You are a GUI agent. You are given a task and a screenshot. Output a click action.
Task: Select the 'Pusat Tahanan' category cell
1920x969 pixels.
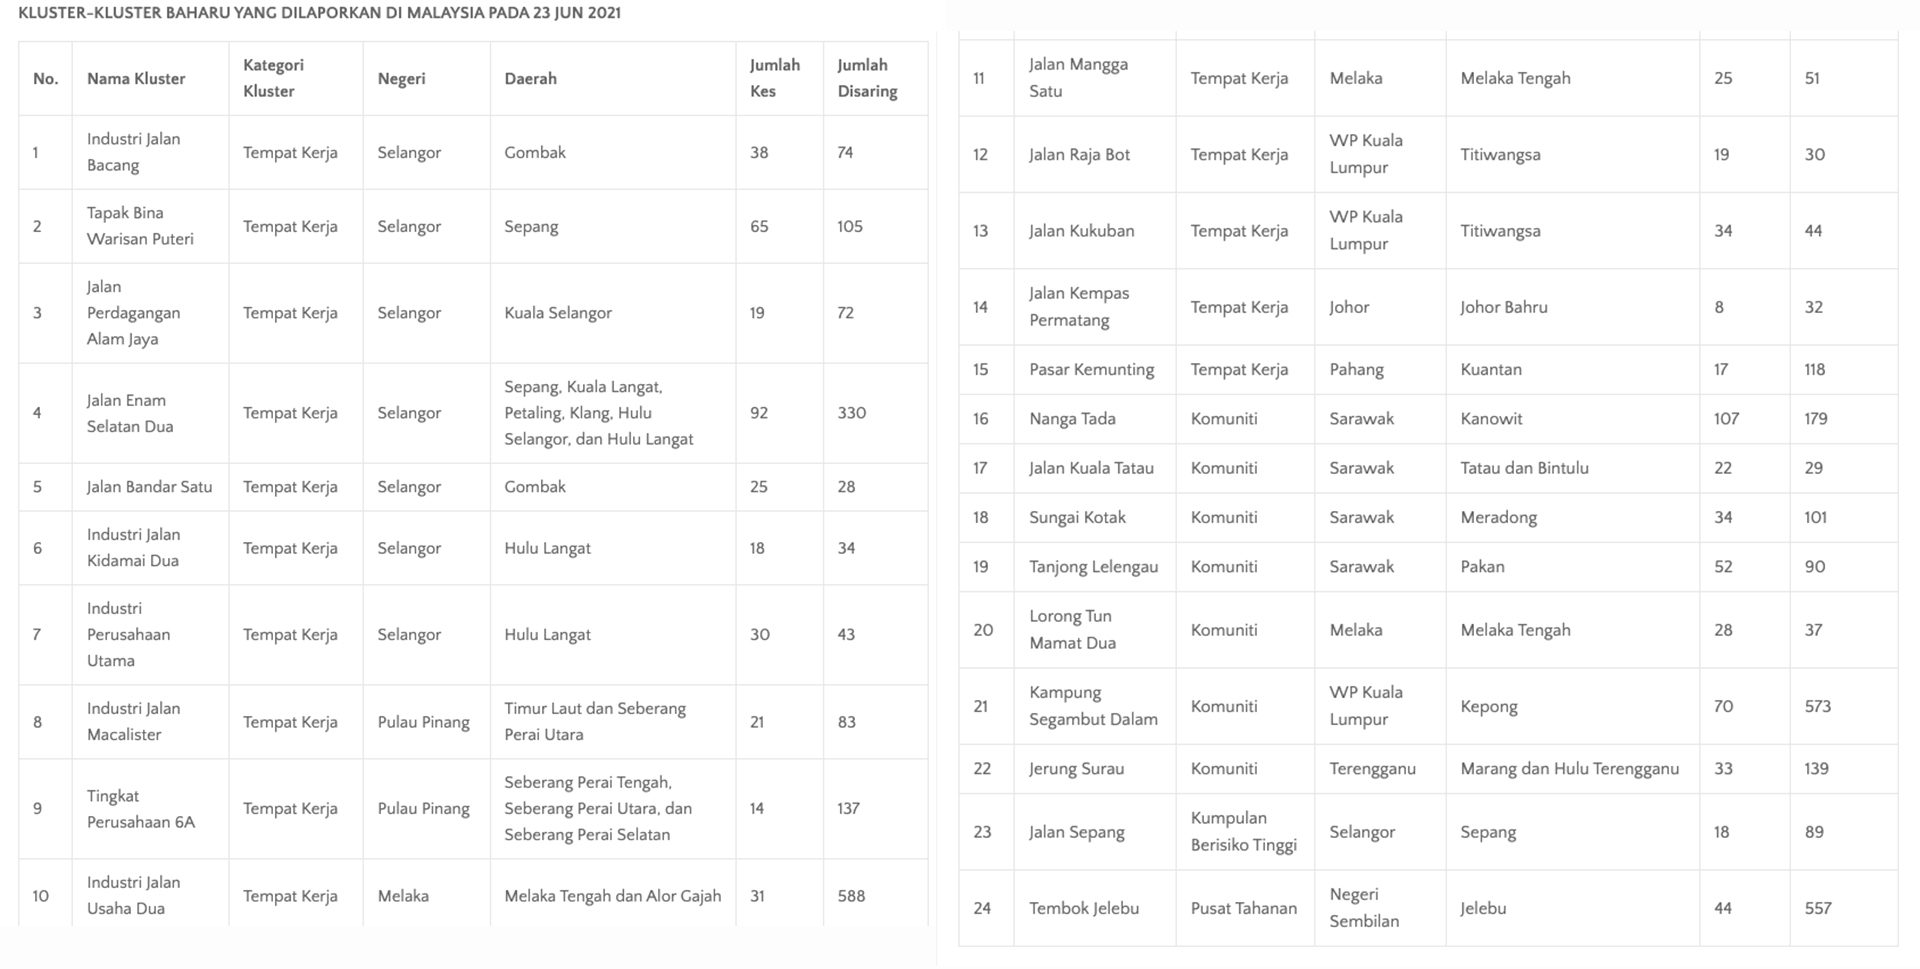click(x=1243, y=908)
